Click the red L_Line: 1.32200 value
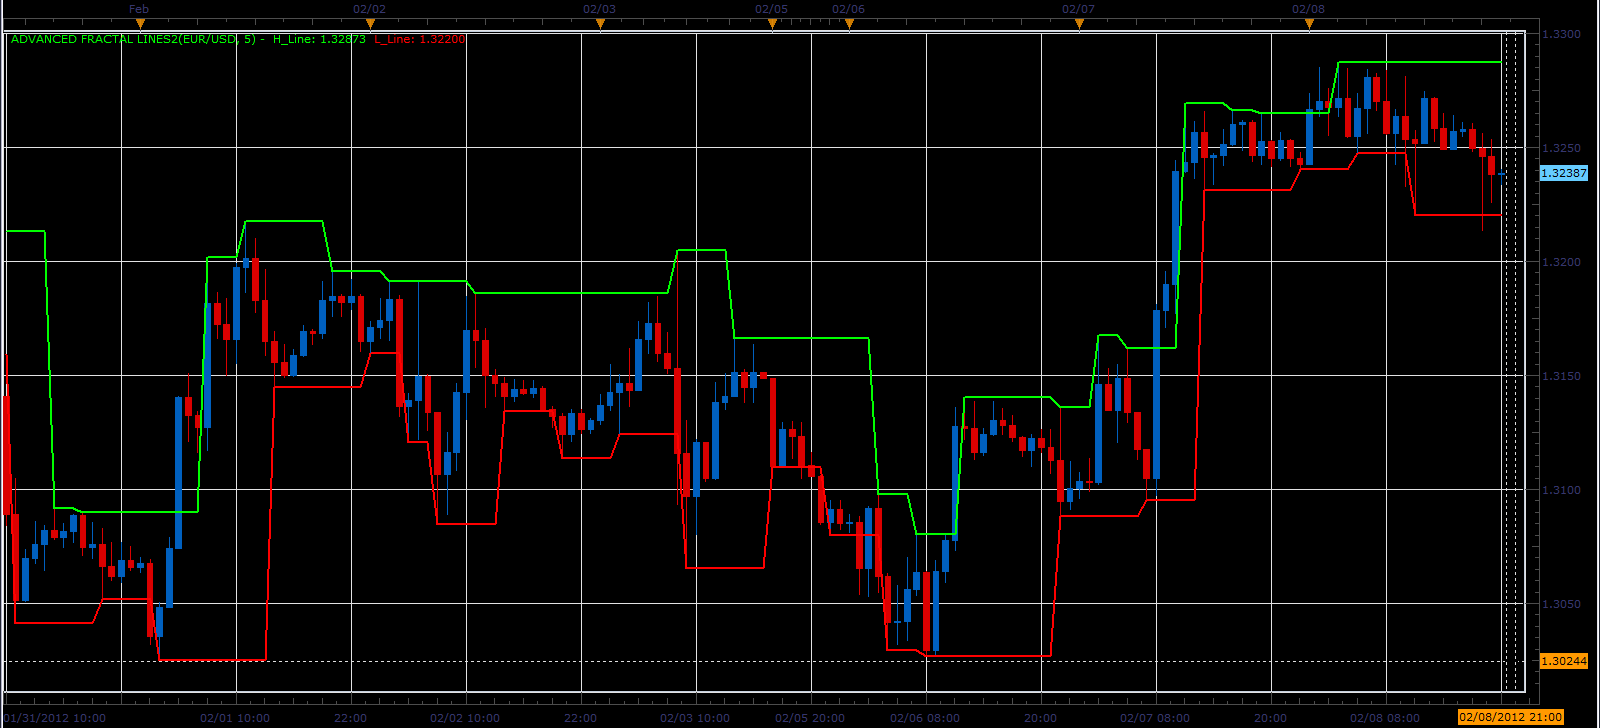This screenshot has height=728, width=1600. pos(420,39)
